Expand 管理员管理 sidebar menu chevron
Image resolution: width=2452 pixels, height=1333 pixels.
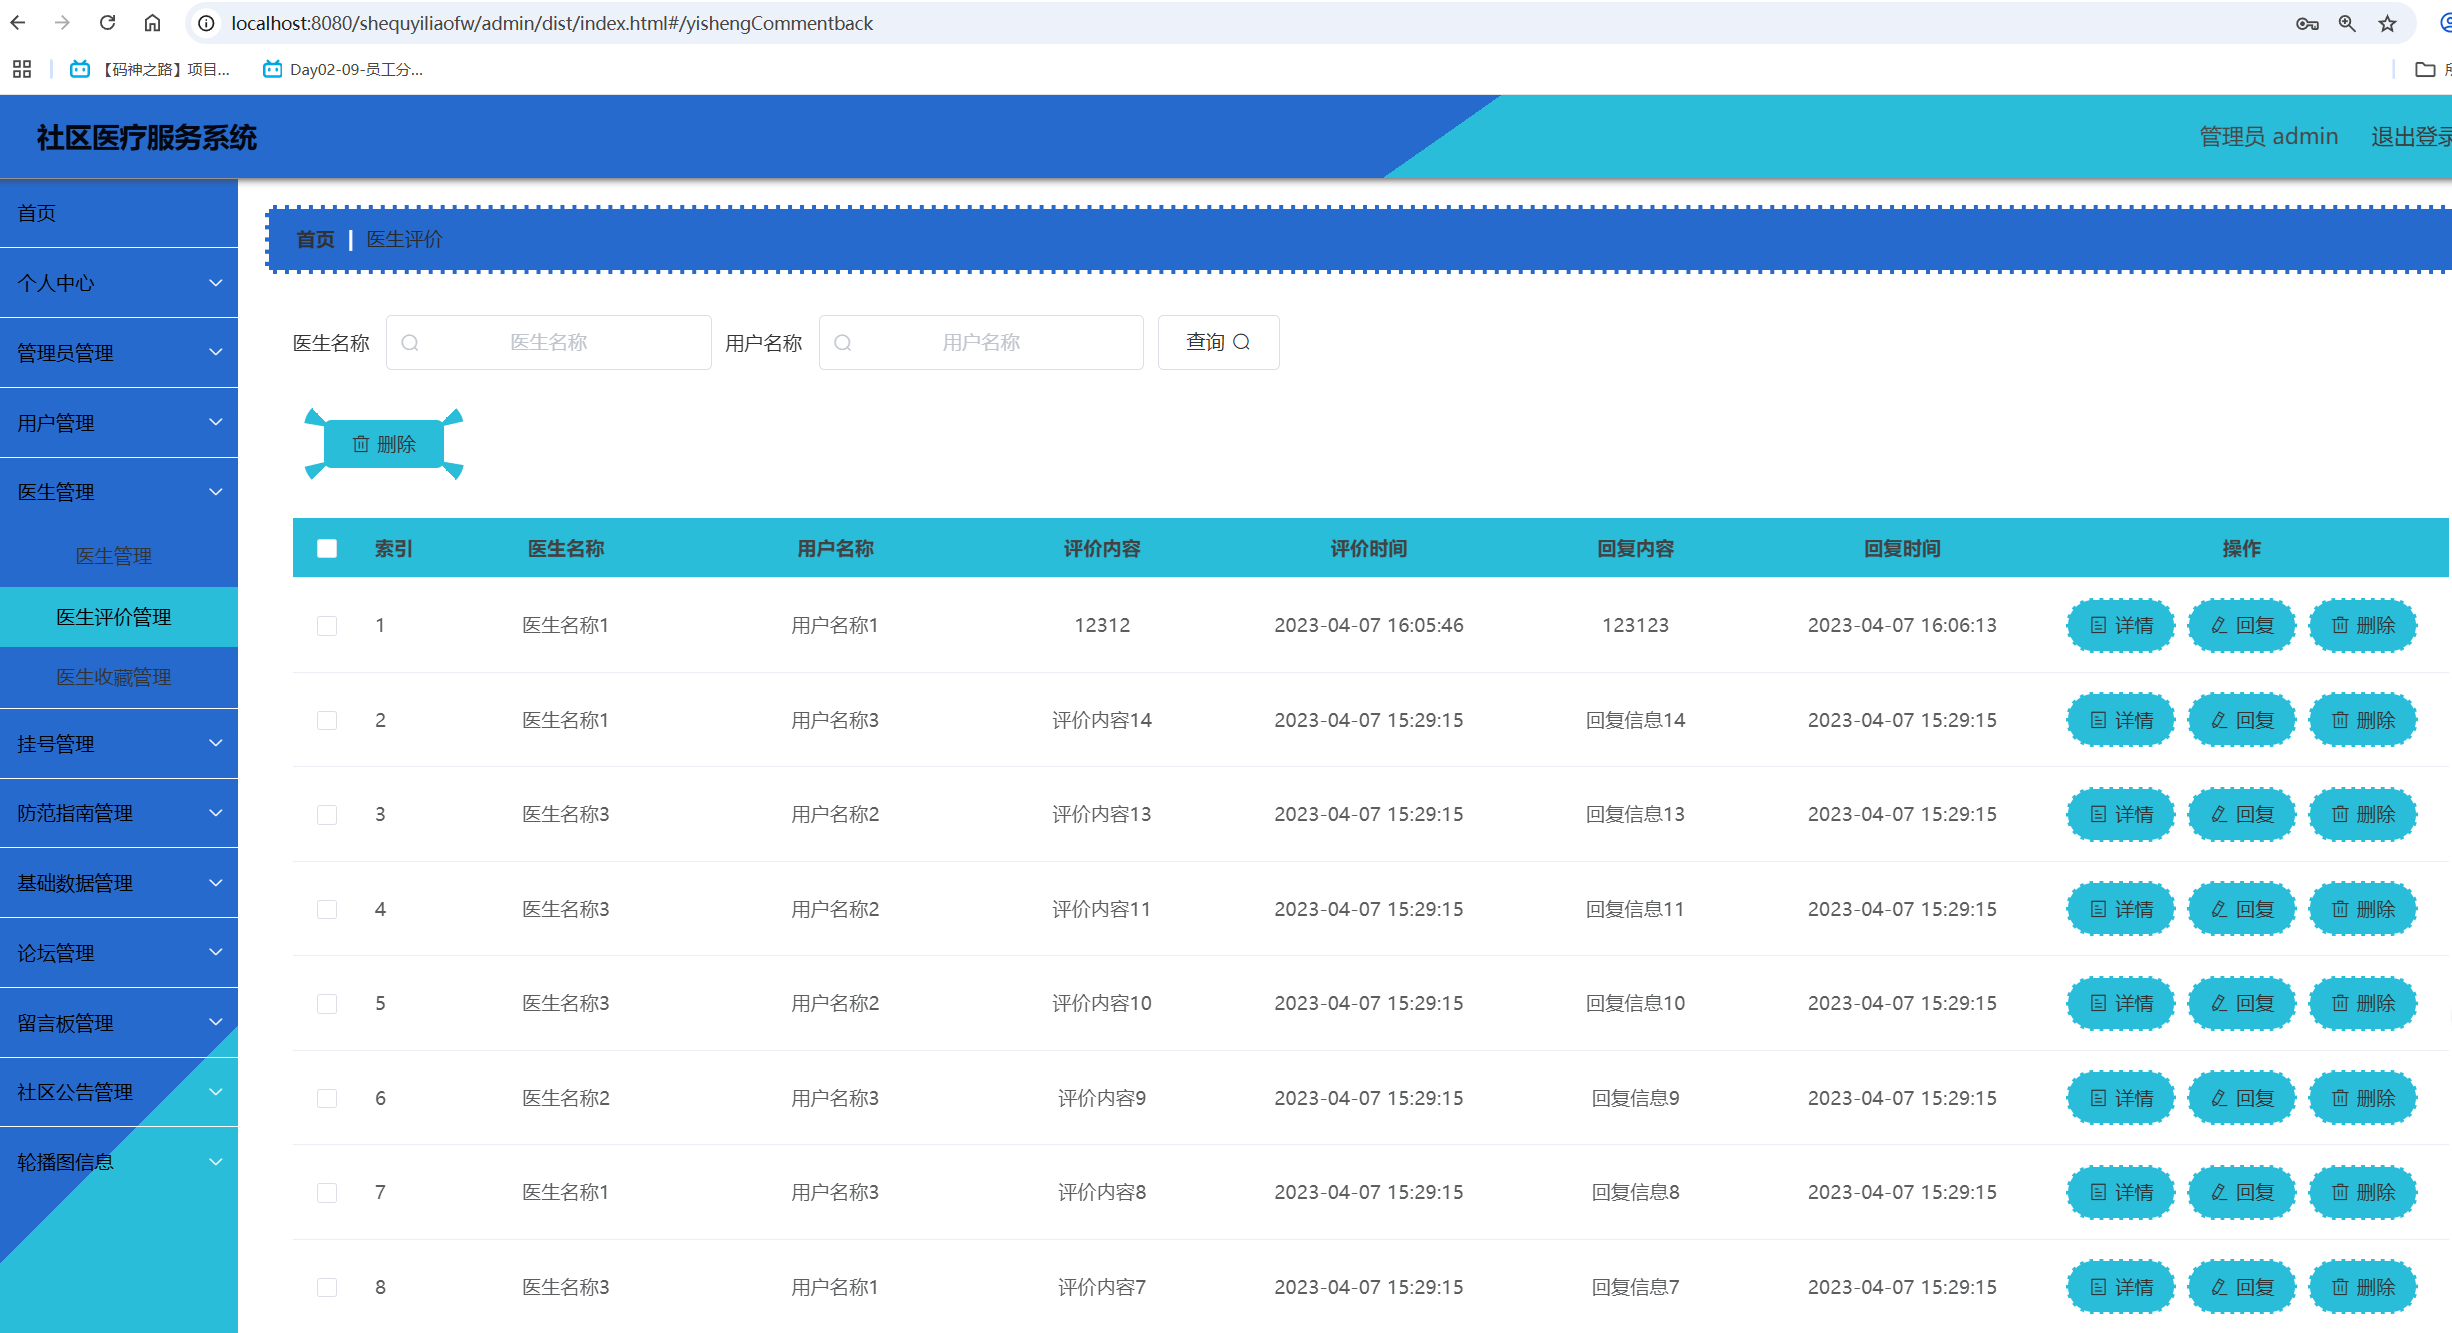tap(216, 352)
